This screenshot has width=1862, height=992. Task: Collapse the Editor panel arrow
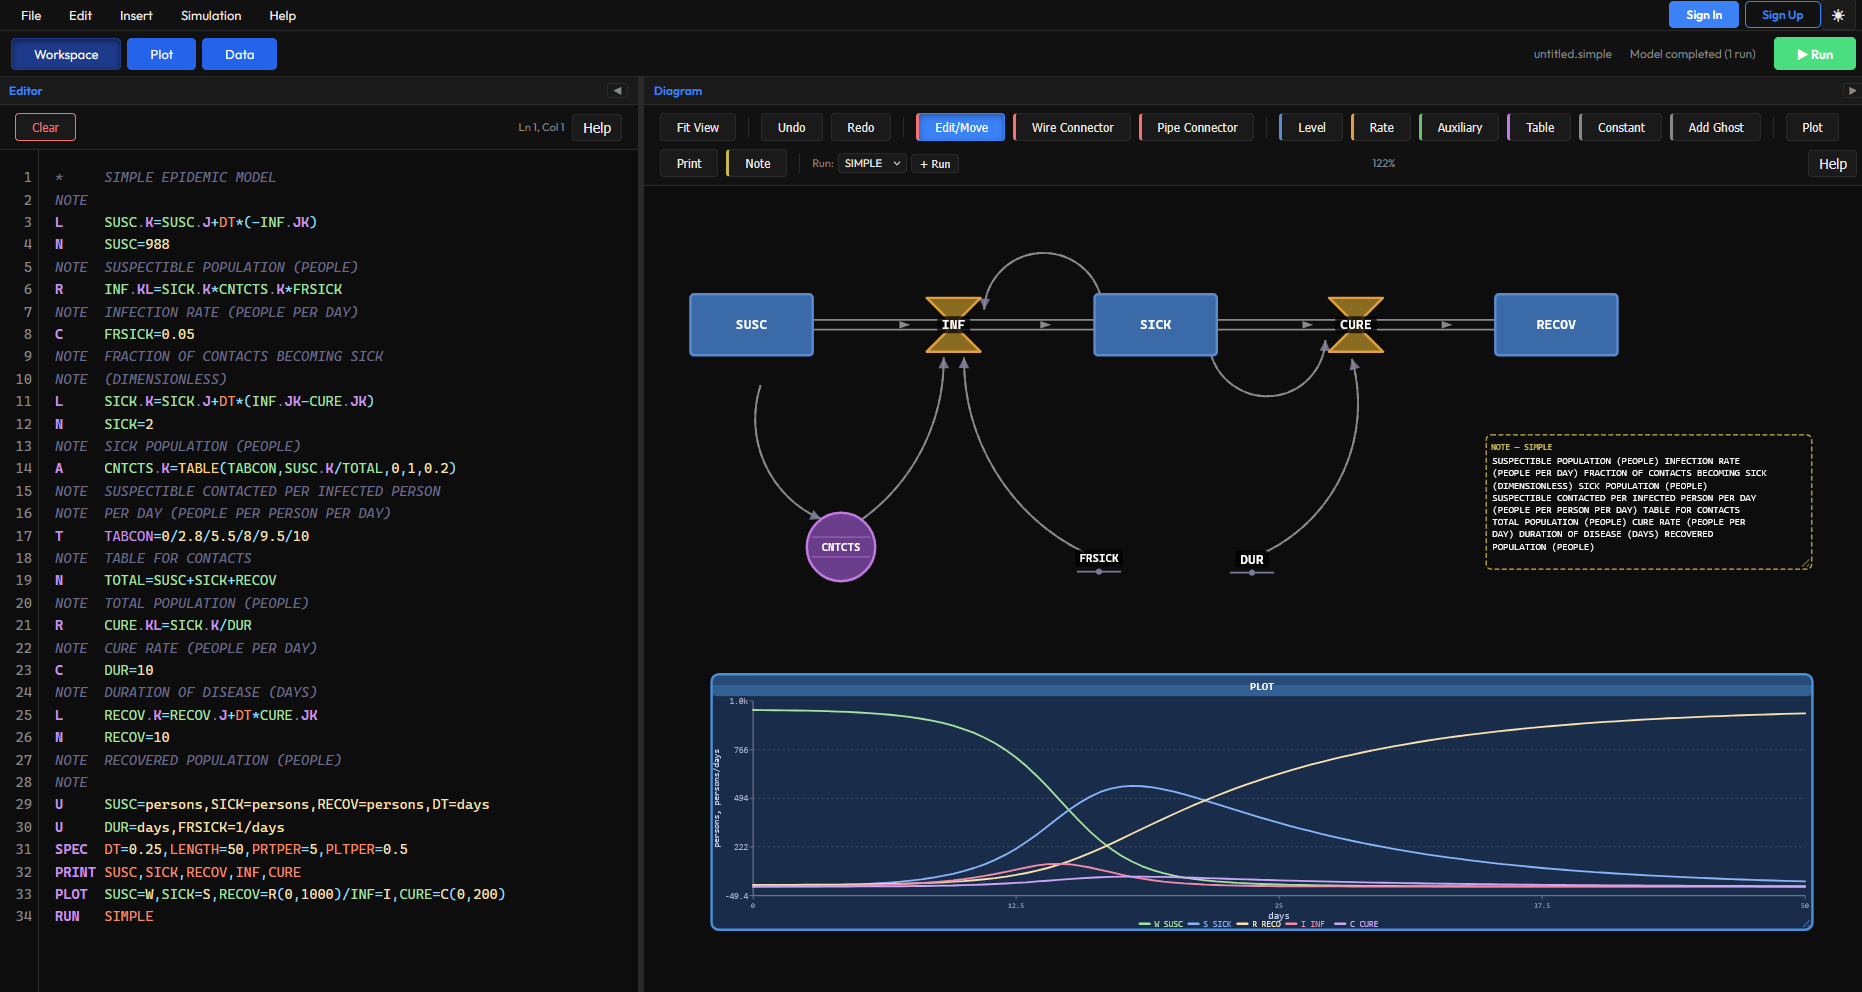pyautogui.click(x=617, y=91)
